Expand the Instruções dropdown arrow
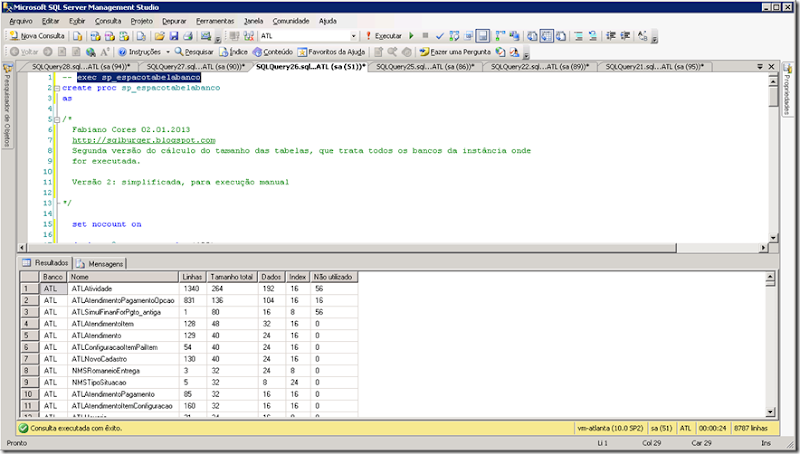 tap(168, 52)
